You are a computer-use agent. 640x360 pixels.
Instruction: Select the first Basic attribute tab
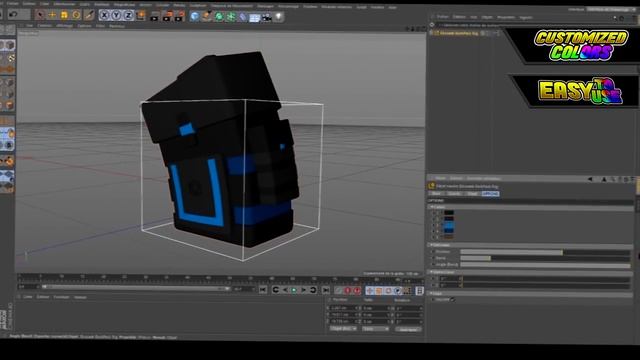(436, 193)
